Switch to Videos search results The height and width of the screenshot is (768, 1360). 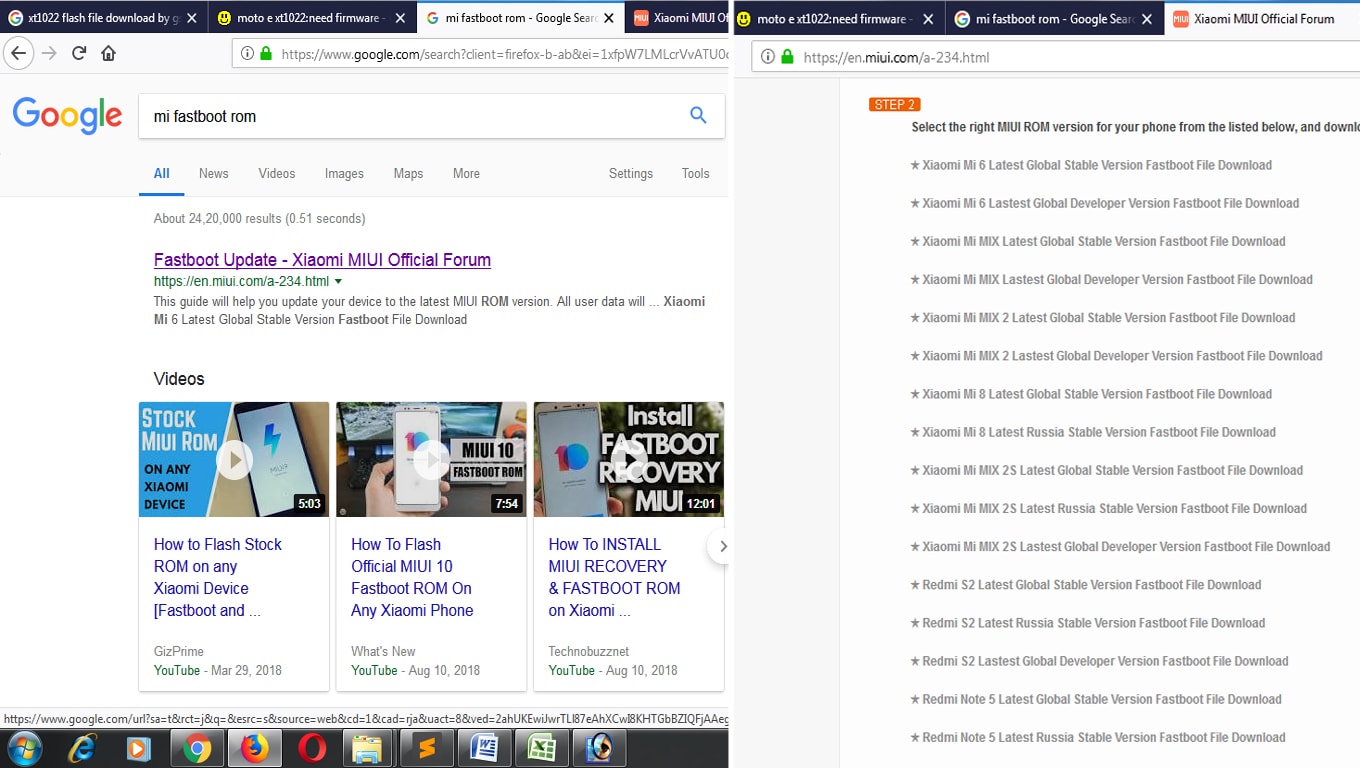pos(277,173)
